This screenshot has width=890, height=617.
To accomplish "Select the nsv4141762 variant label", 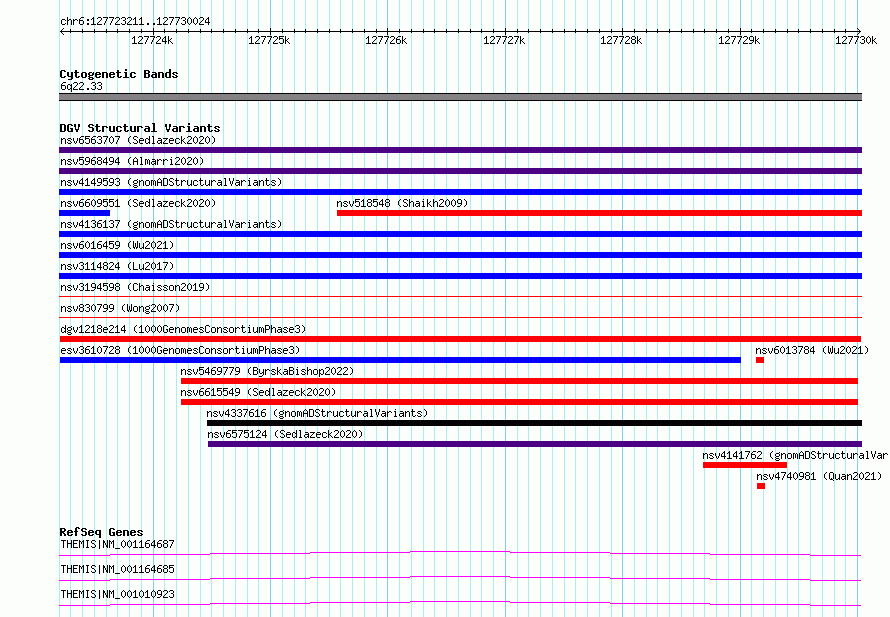I will (796, 455).
